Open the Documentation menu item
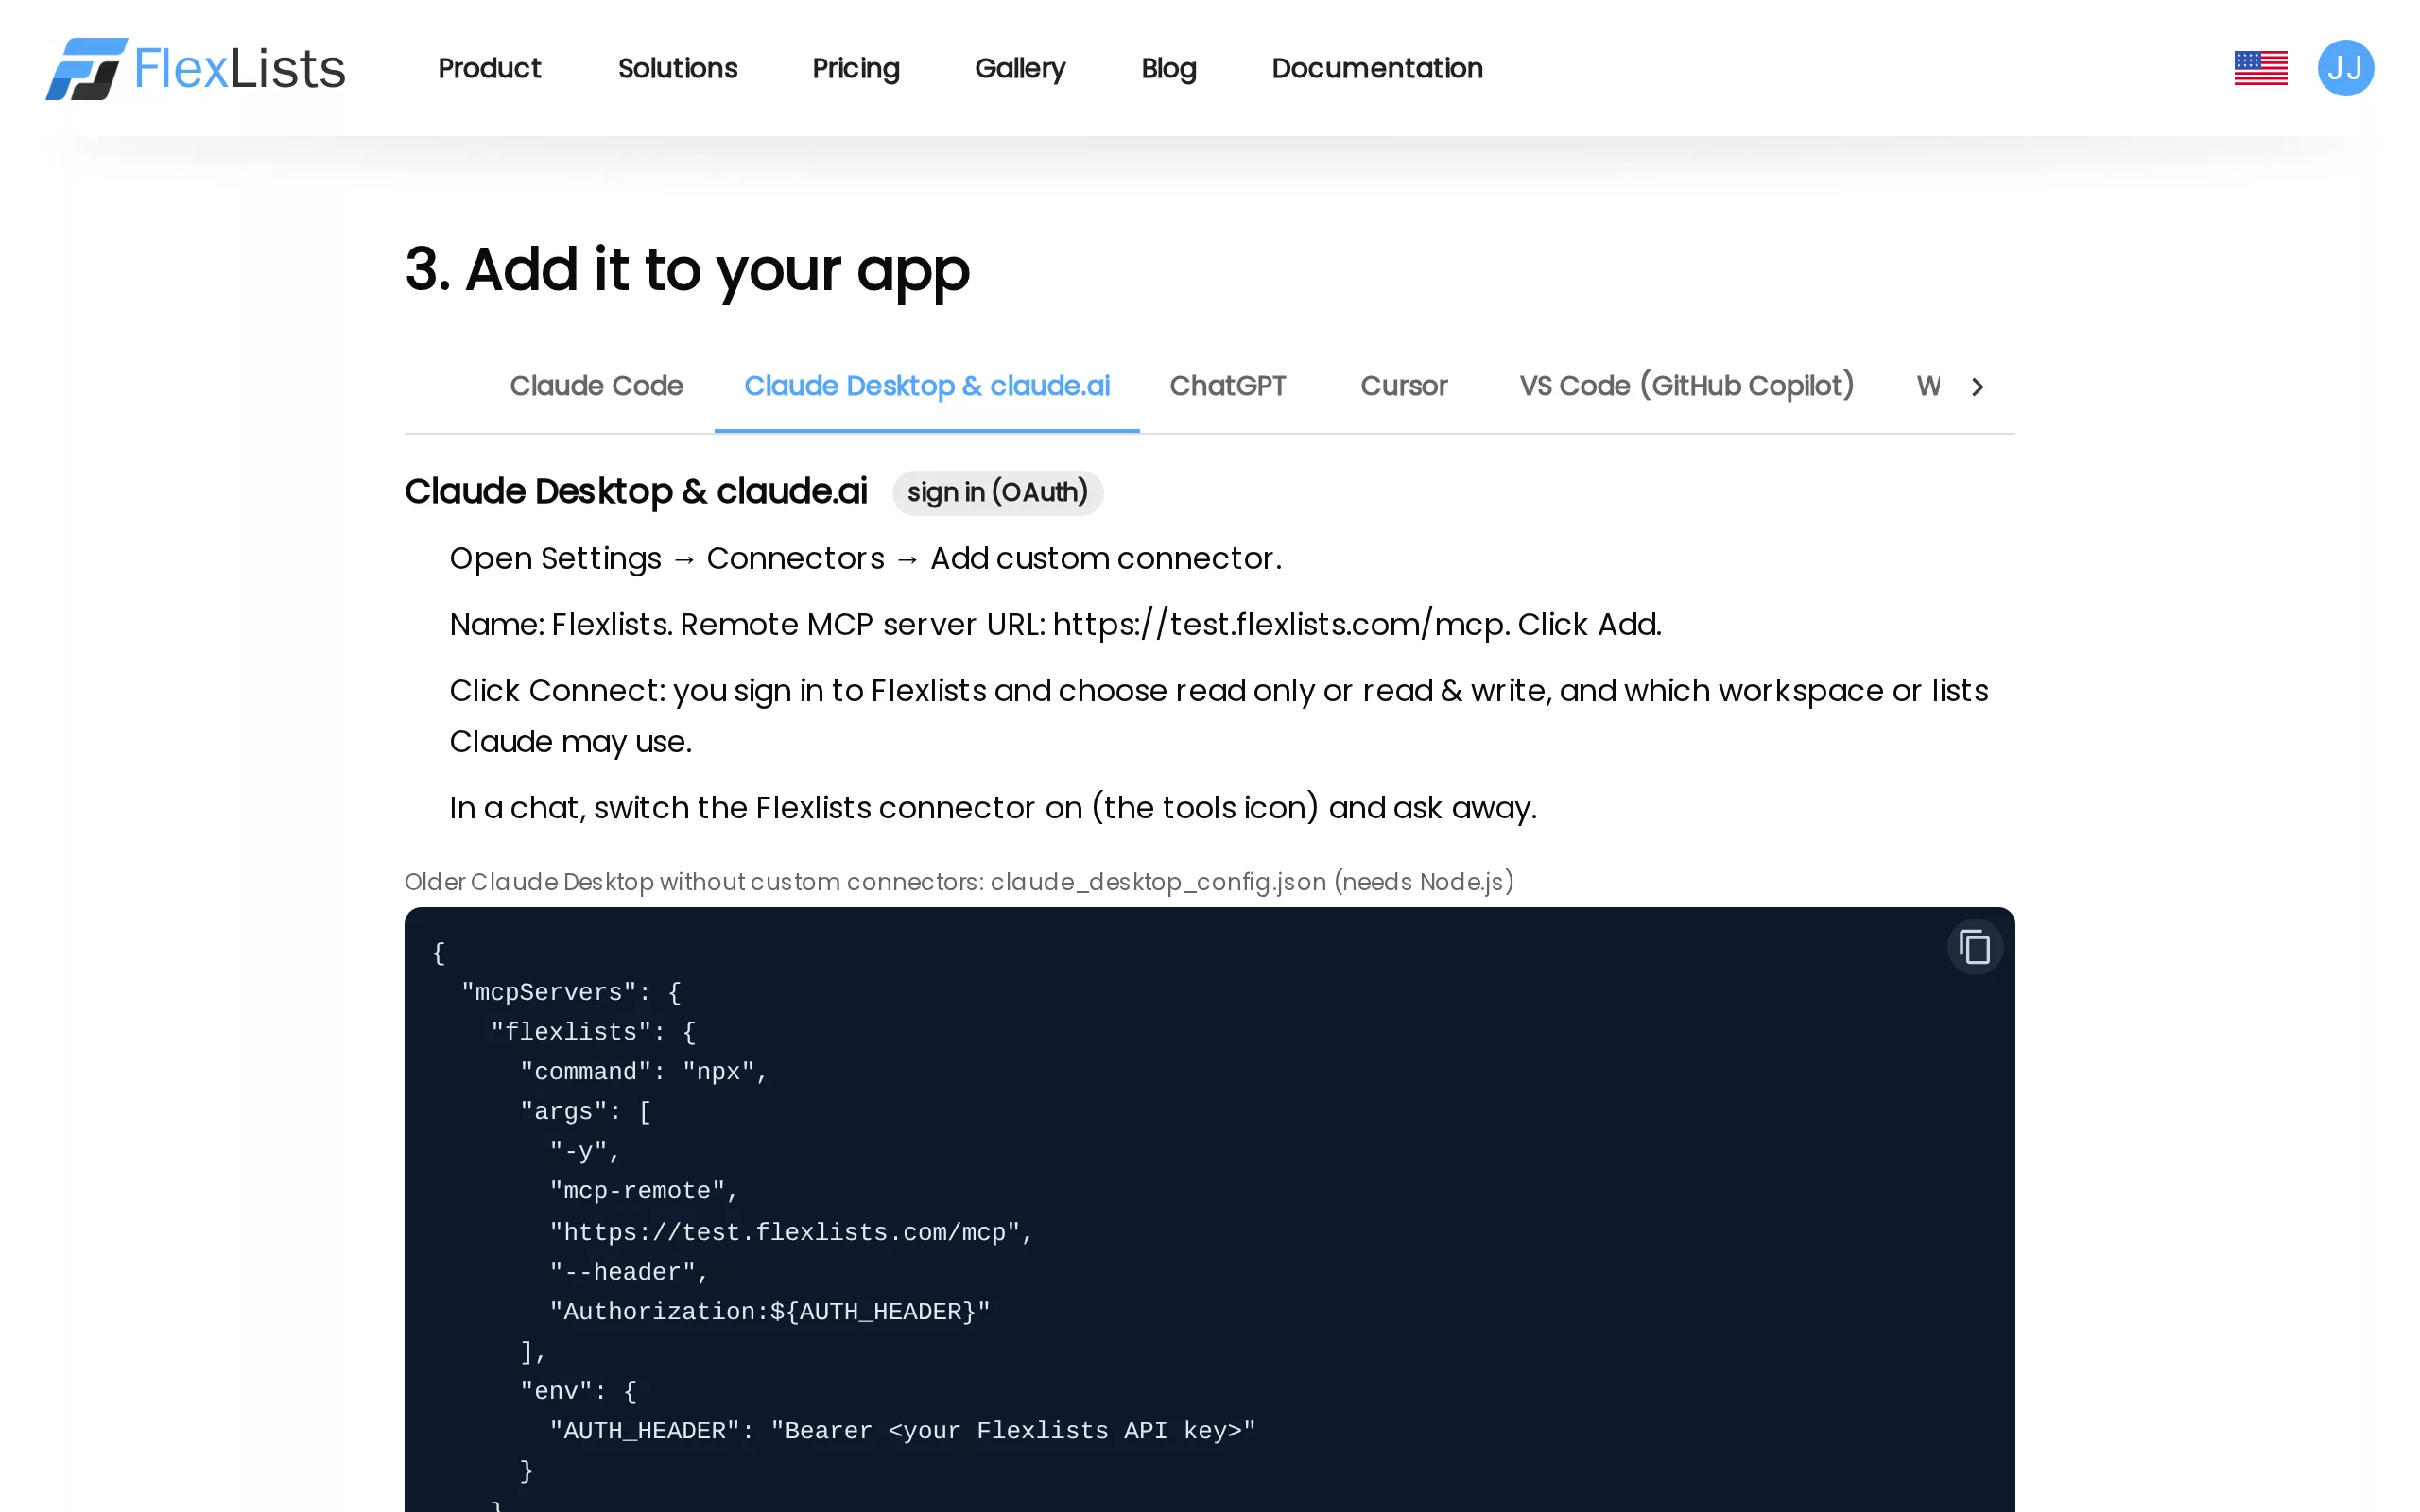This screenshot has width=2420, height=1512. pos(1376,68)
